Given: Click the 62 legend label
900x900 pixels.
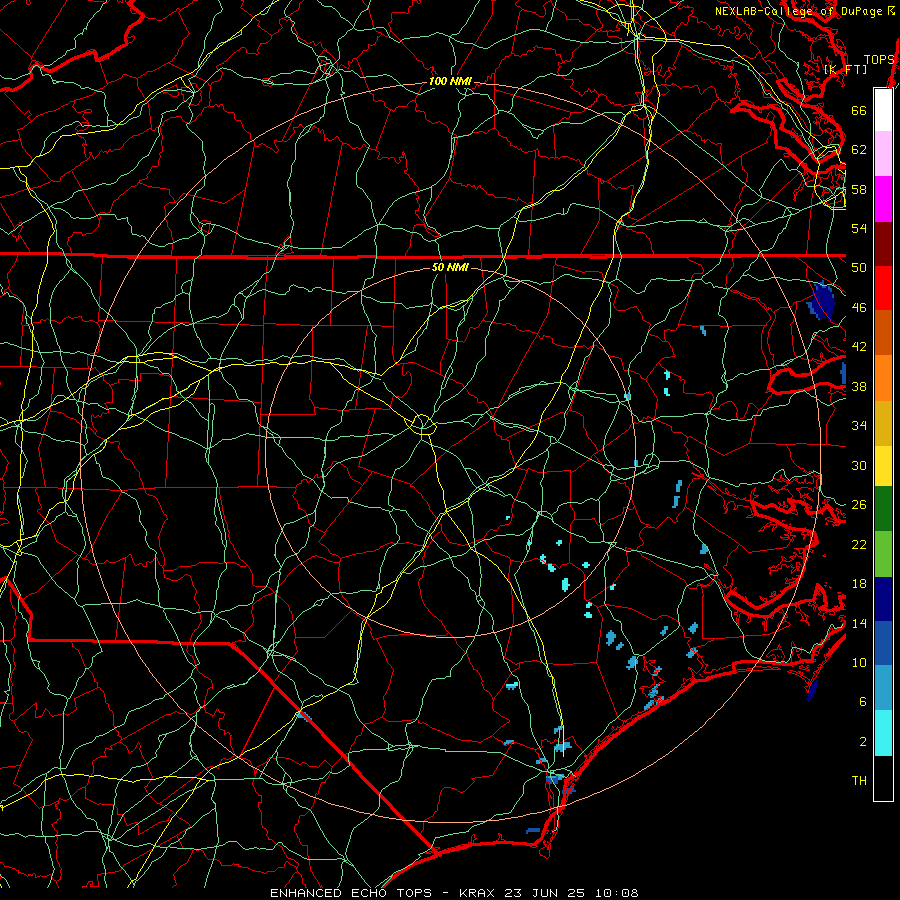Looking at the screenshot, I should pos(859,150).
